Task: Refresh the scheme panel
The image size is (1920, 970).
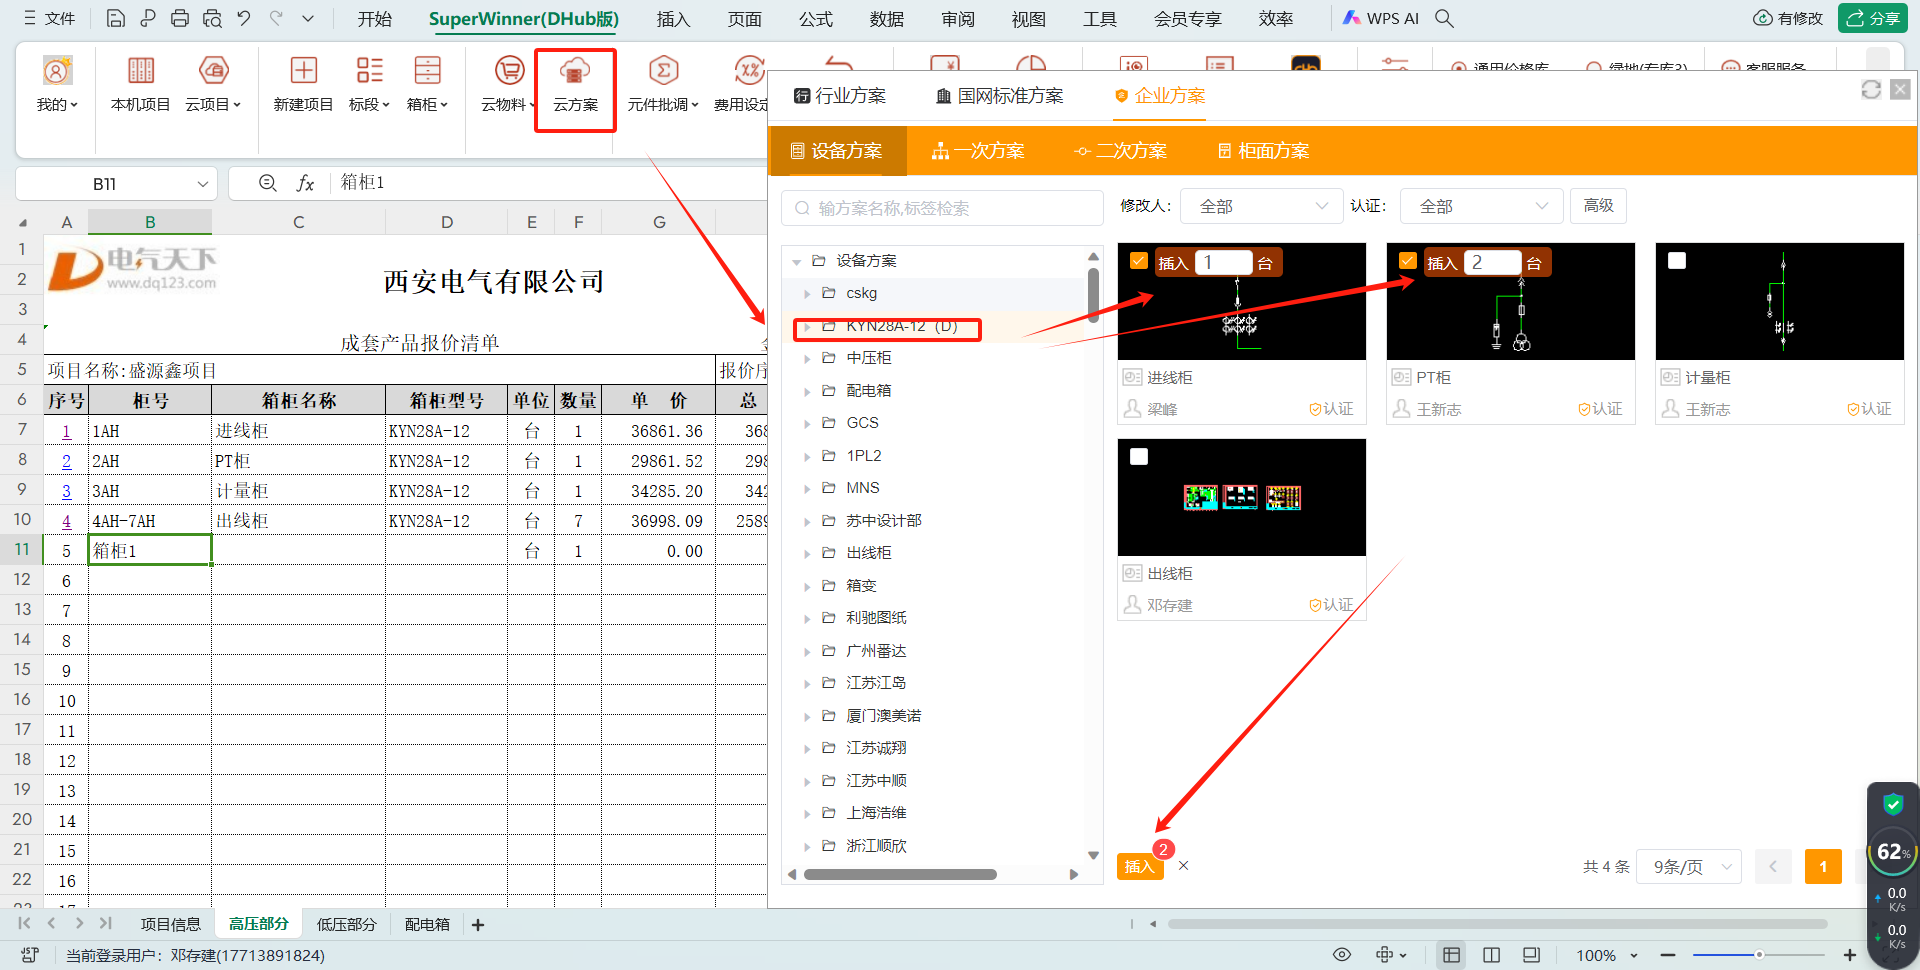Action: [x=1871, y=90]
